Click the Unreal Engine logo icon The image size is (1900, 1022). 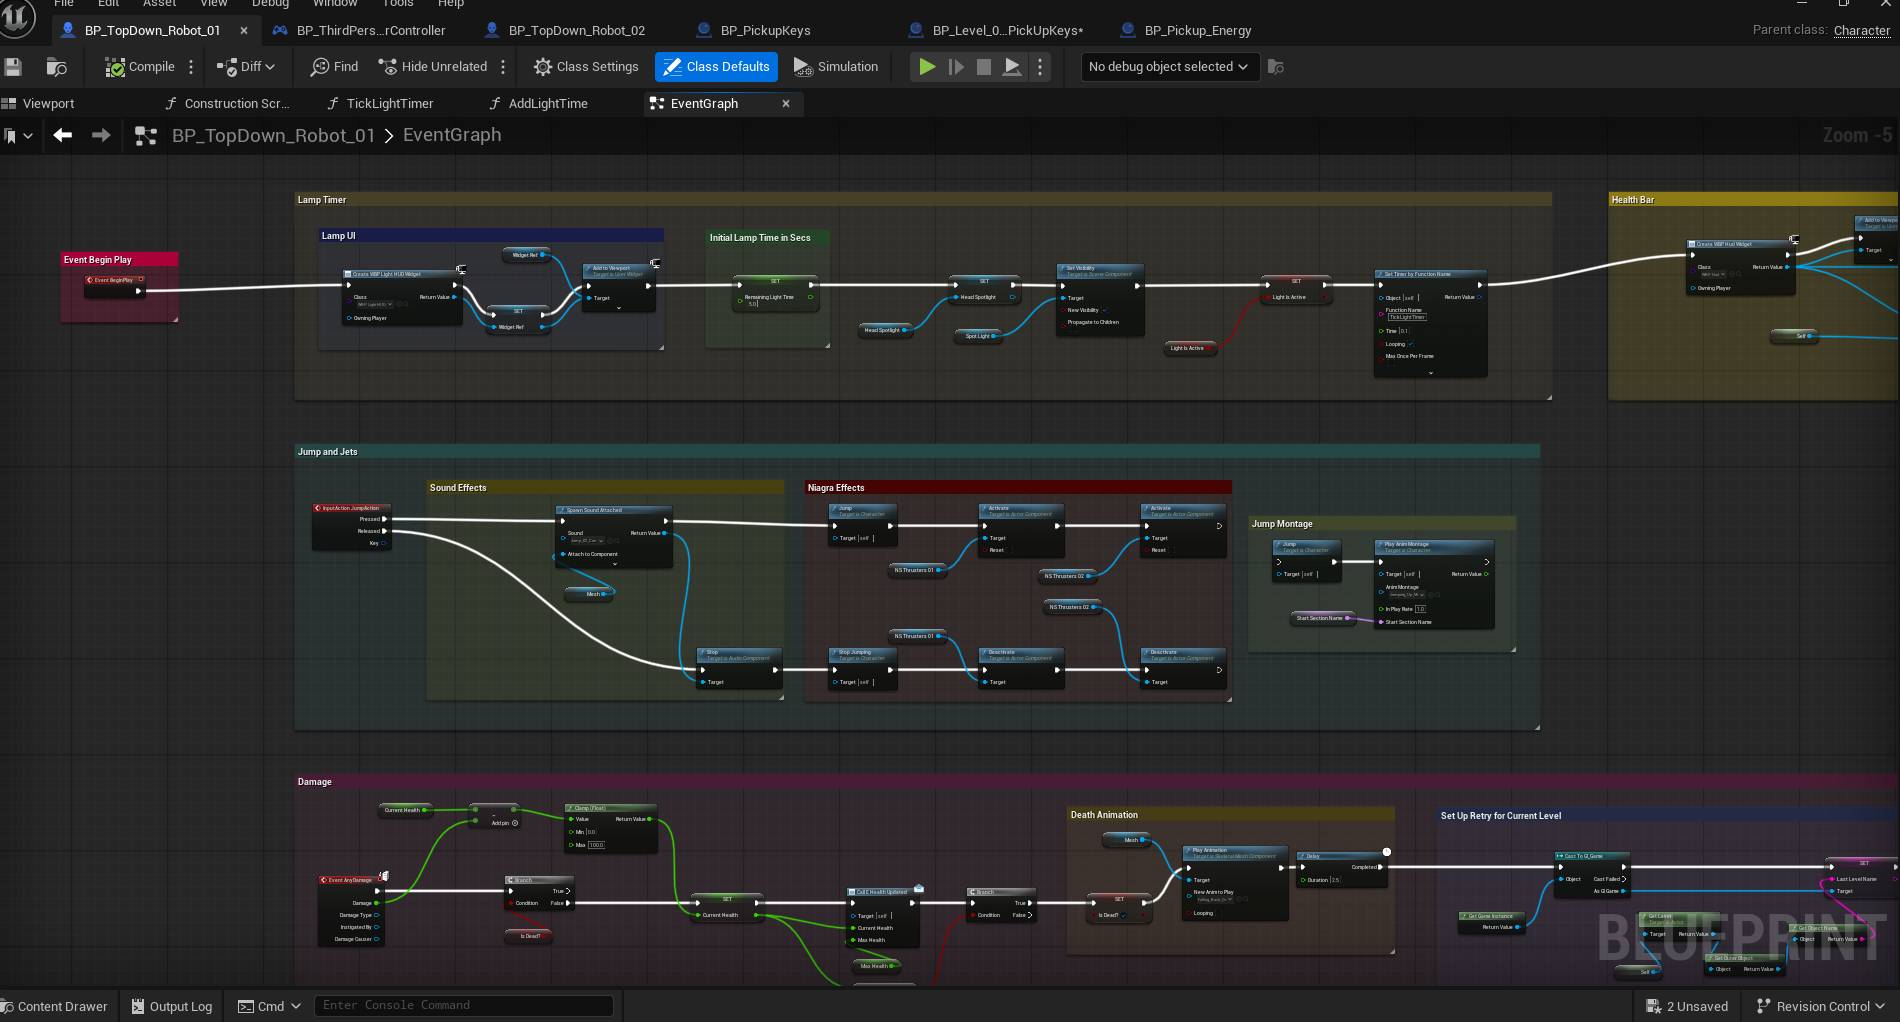pyautogui.click(x=17, y=17)
